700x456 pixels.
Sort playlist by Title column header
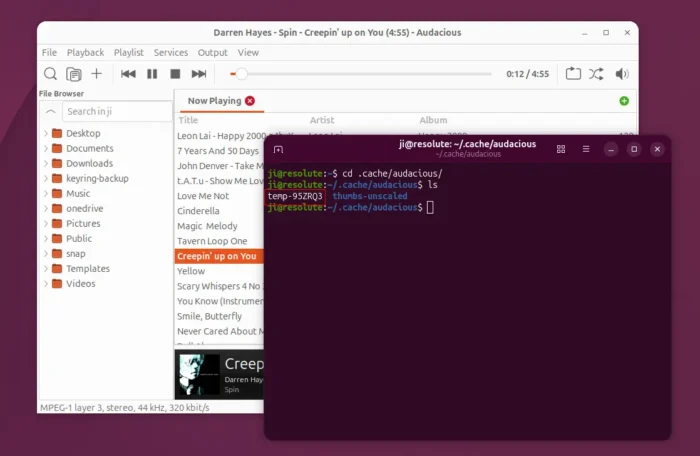pos(188,120)
